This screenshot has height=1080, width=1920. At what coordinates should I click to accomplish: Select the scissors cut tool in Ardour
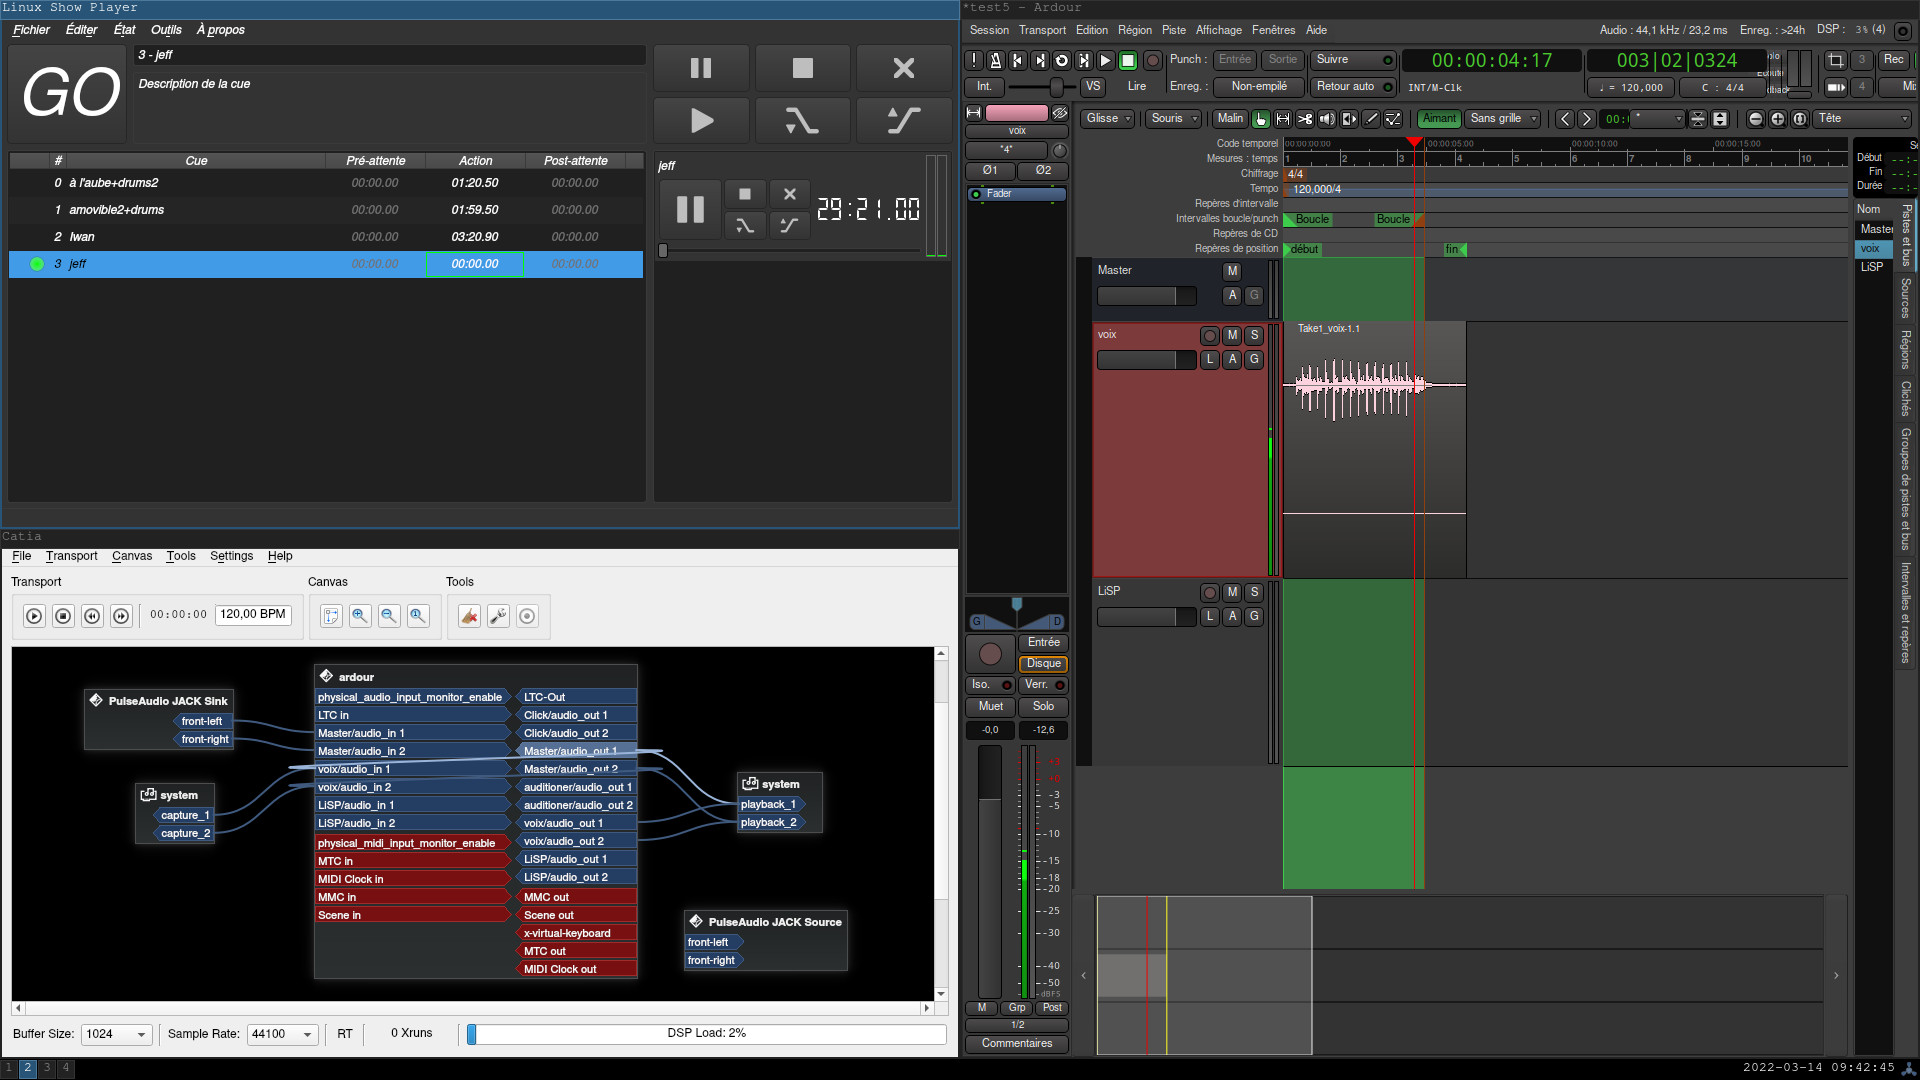coord(1305,119)
